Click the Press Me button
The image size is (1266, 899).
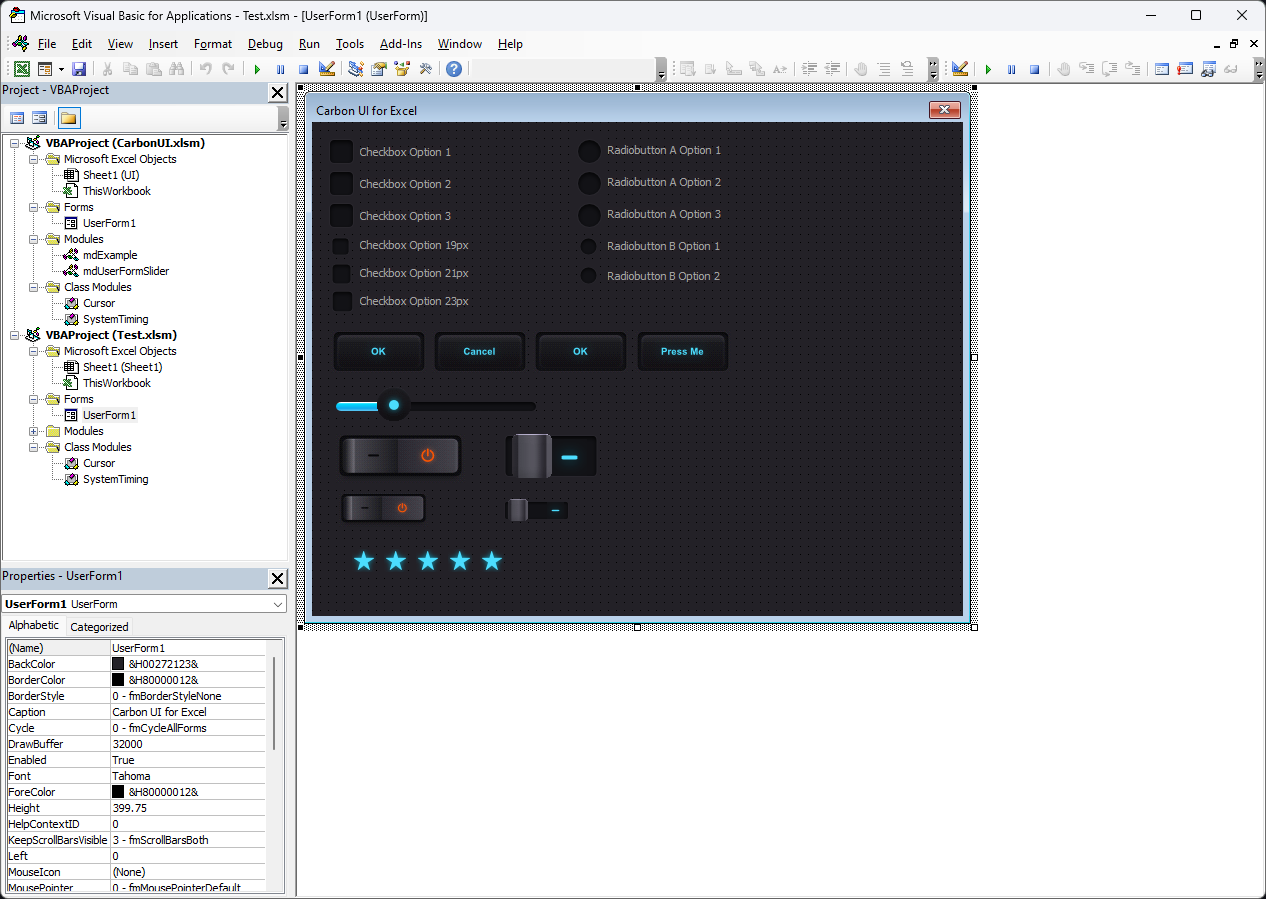coord(682,352)
